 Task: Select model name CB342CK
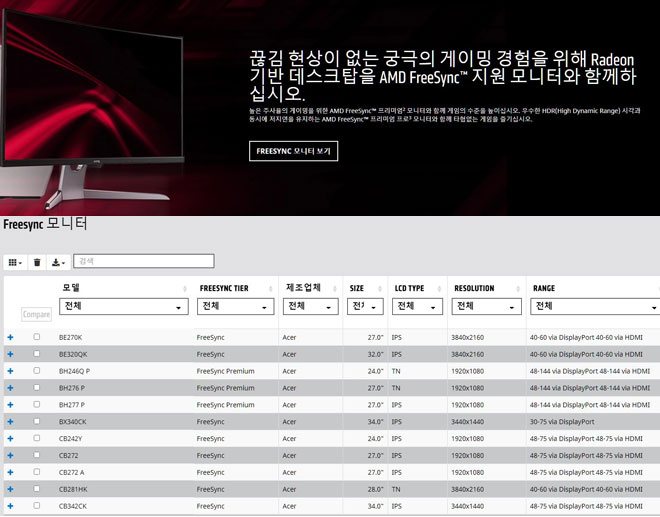[x=72, y=506]
